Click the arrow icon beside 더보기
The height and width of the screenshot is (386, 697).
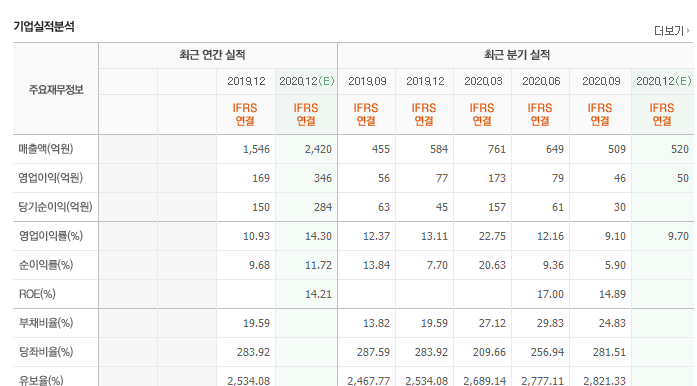point(688,31)
